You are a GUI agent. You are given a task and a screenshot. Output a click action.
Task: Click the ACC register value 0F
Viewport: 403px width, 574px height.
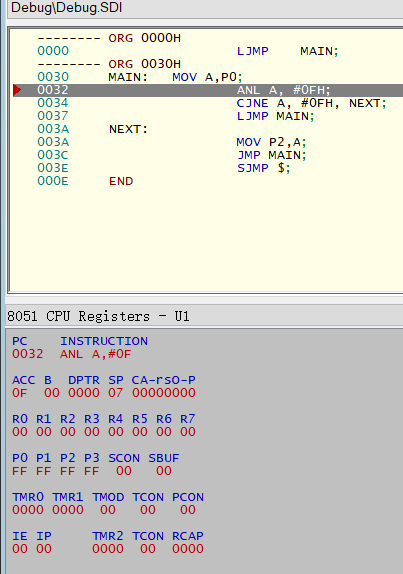(x=20, y=393)
